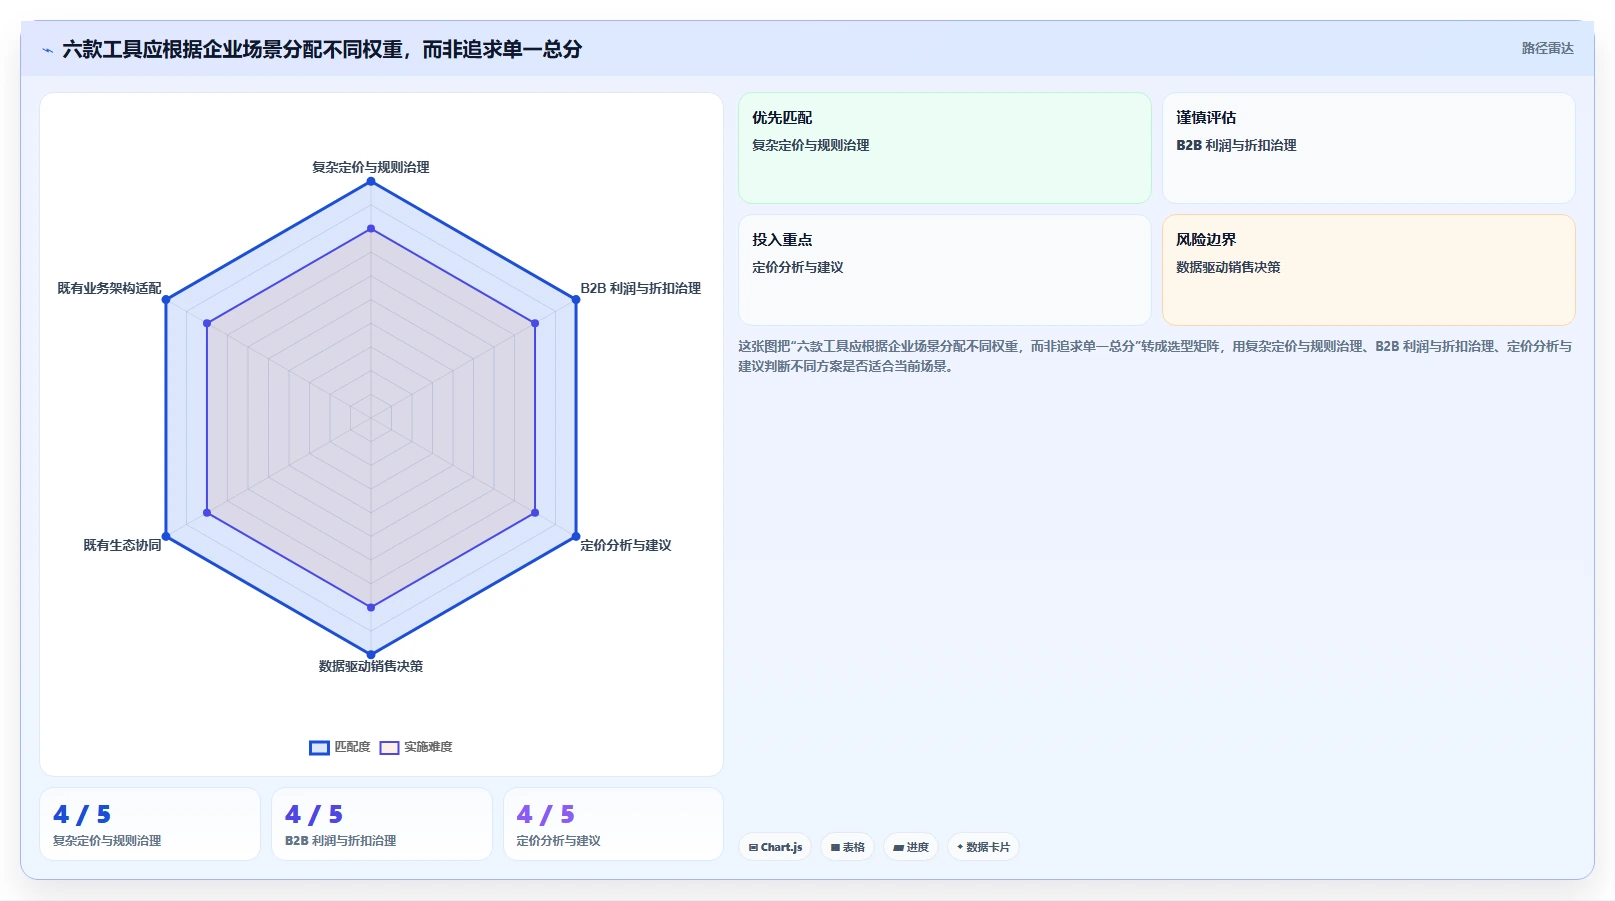Click the B2B 利润与折扣治理 radar axis label
Image resolution: width=1615 pixels, height=901 pixels.
pyautogui.click(x=640, y=288)
